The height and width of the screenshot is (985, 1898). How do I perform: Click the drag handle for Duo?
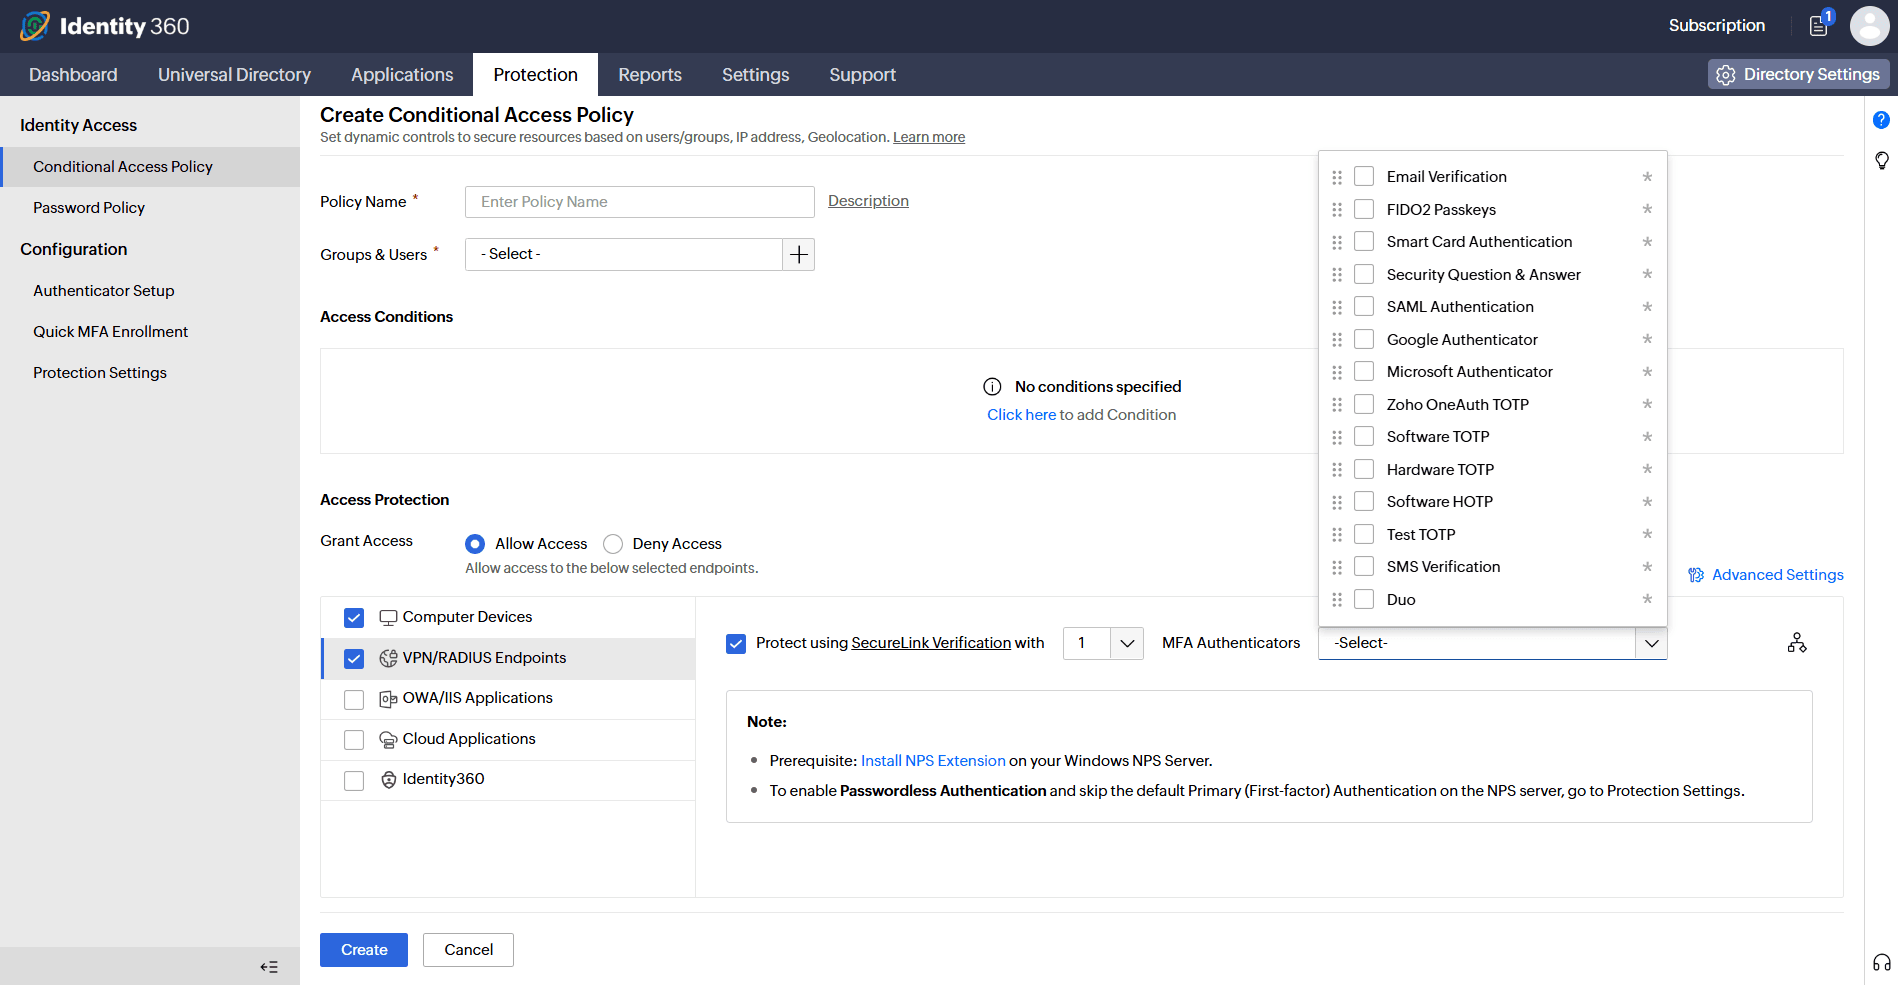1337,600
